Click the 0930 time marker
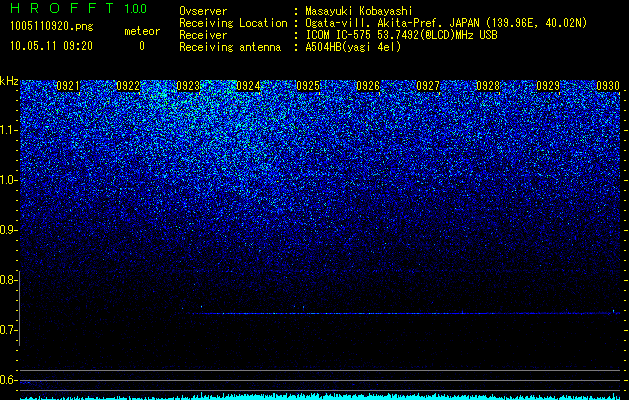The height and width of the screenshot is (400, 629). [x=608, y=86]
